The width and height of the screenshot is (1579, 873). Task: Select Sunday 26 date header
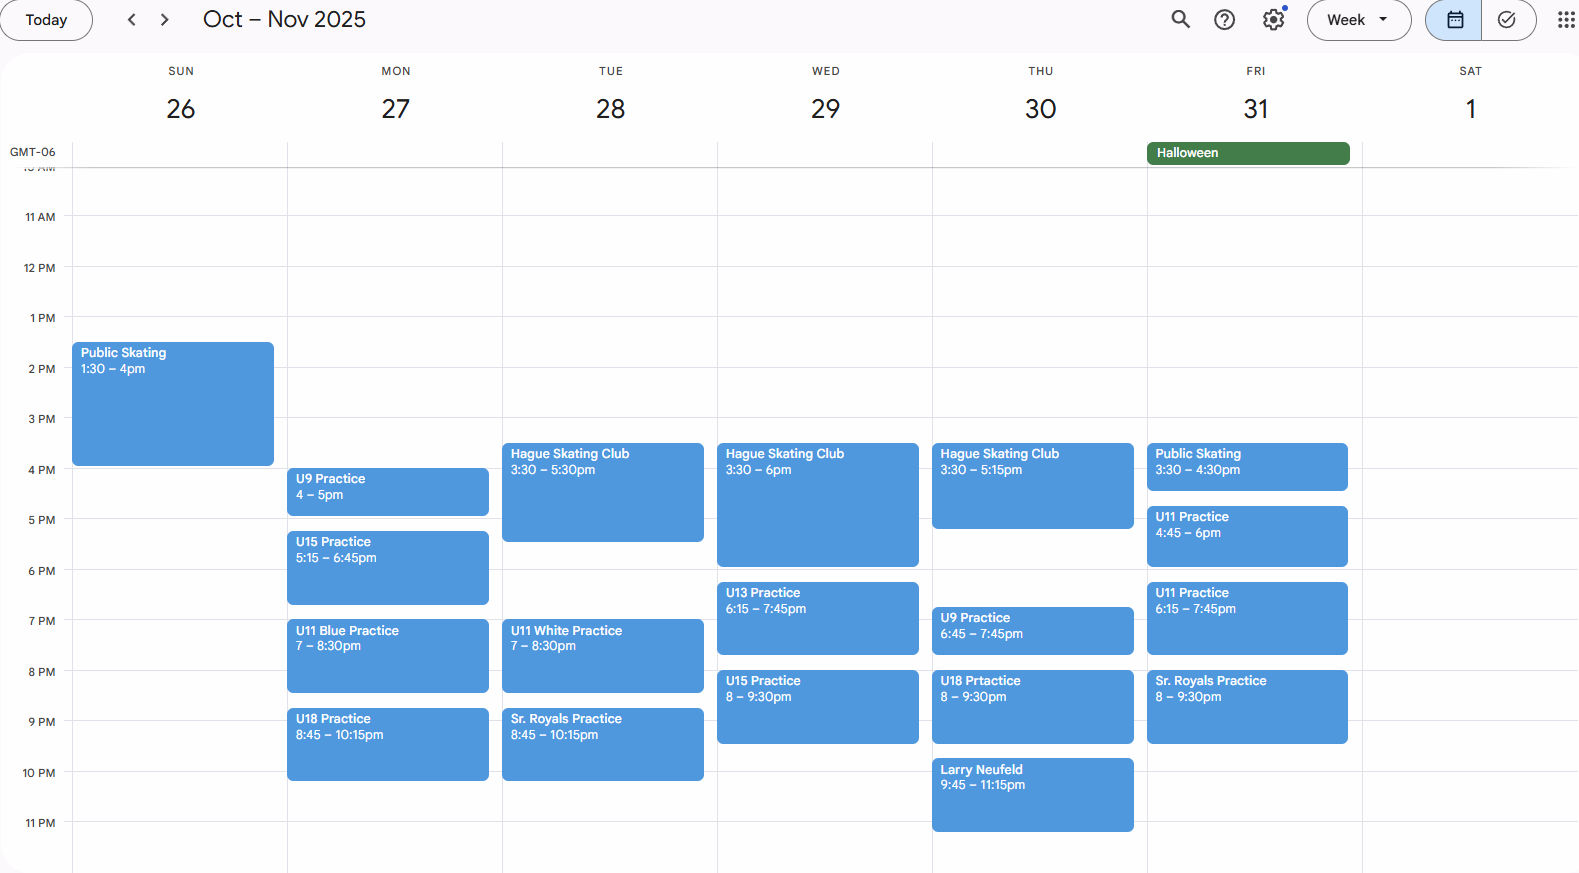point(181,109)
